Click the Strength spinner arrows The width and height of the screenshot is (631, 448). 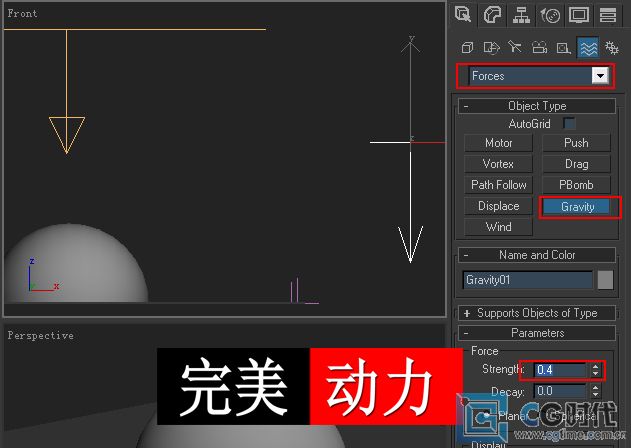(x=596, y=370)
